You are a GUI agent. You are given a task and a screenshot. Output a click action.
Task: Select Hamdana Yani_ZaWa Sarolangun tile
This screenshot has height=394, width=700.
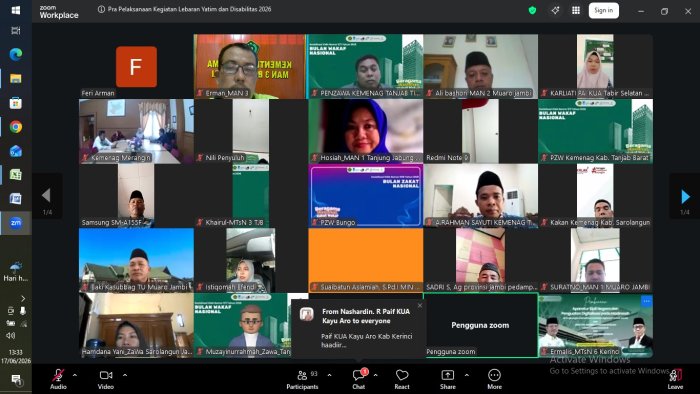point(137,325)
